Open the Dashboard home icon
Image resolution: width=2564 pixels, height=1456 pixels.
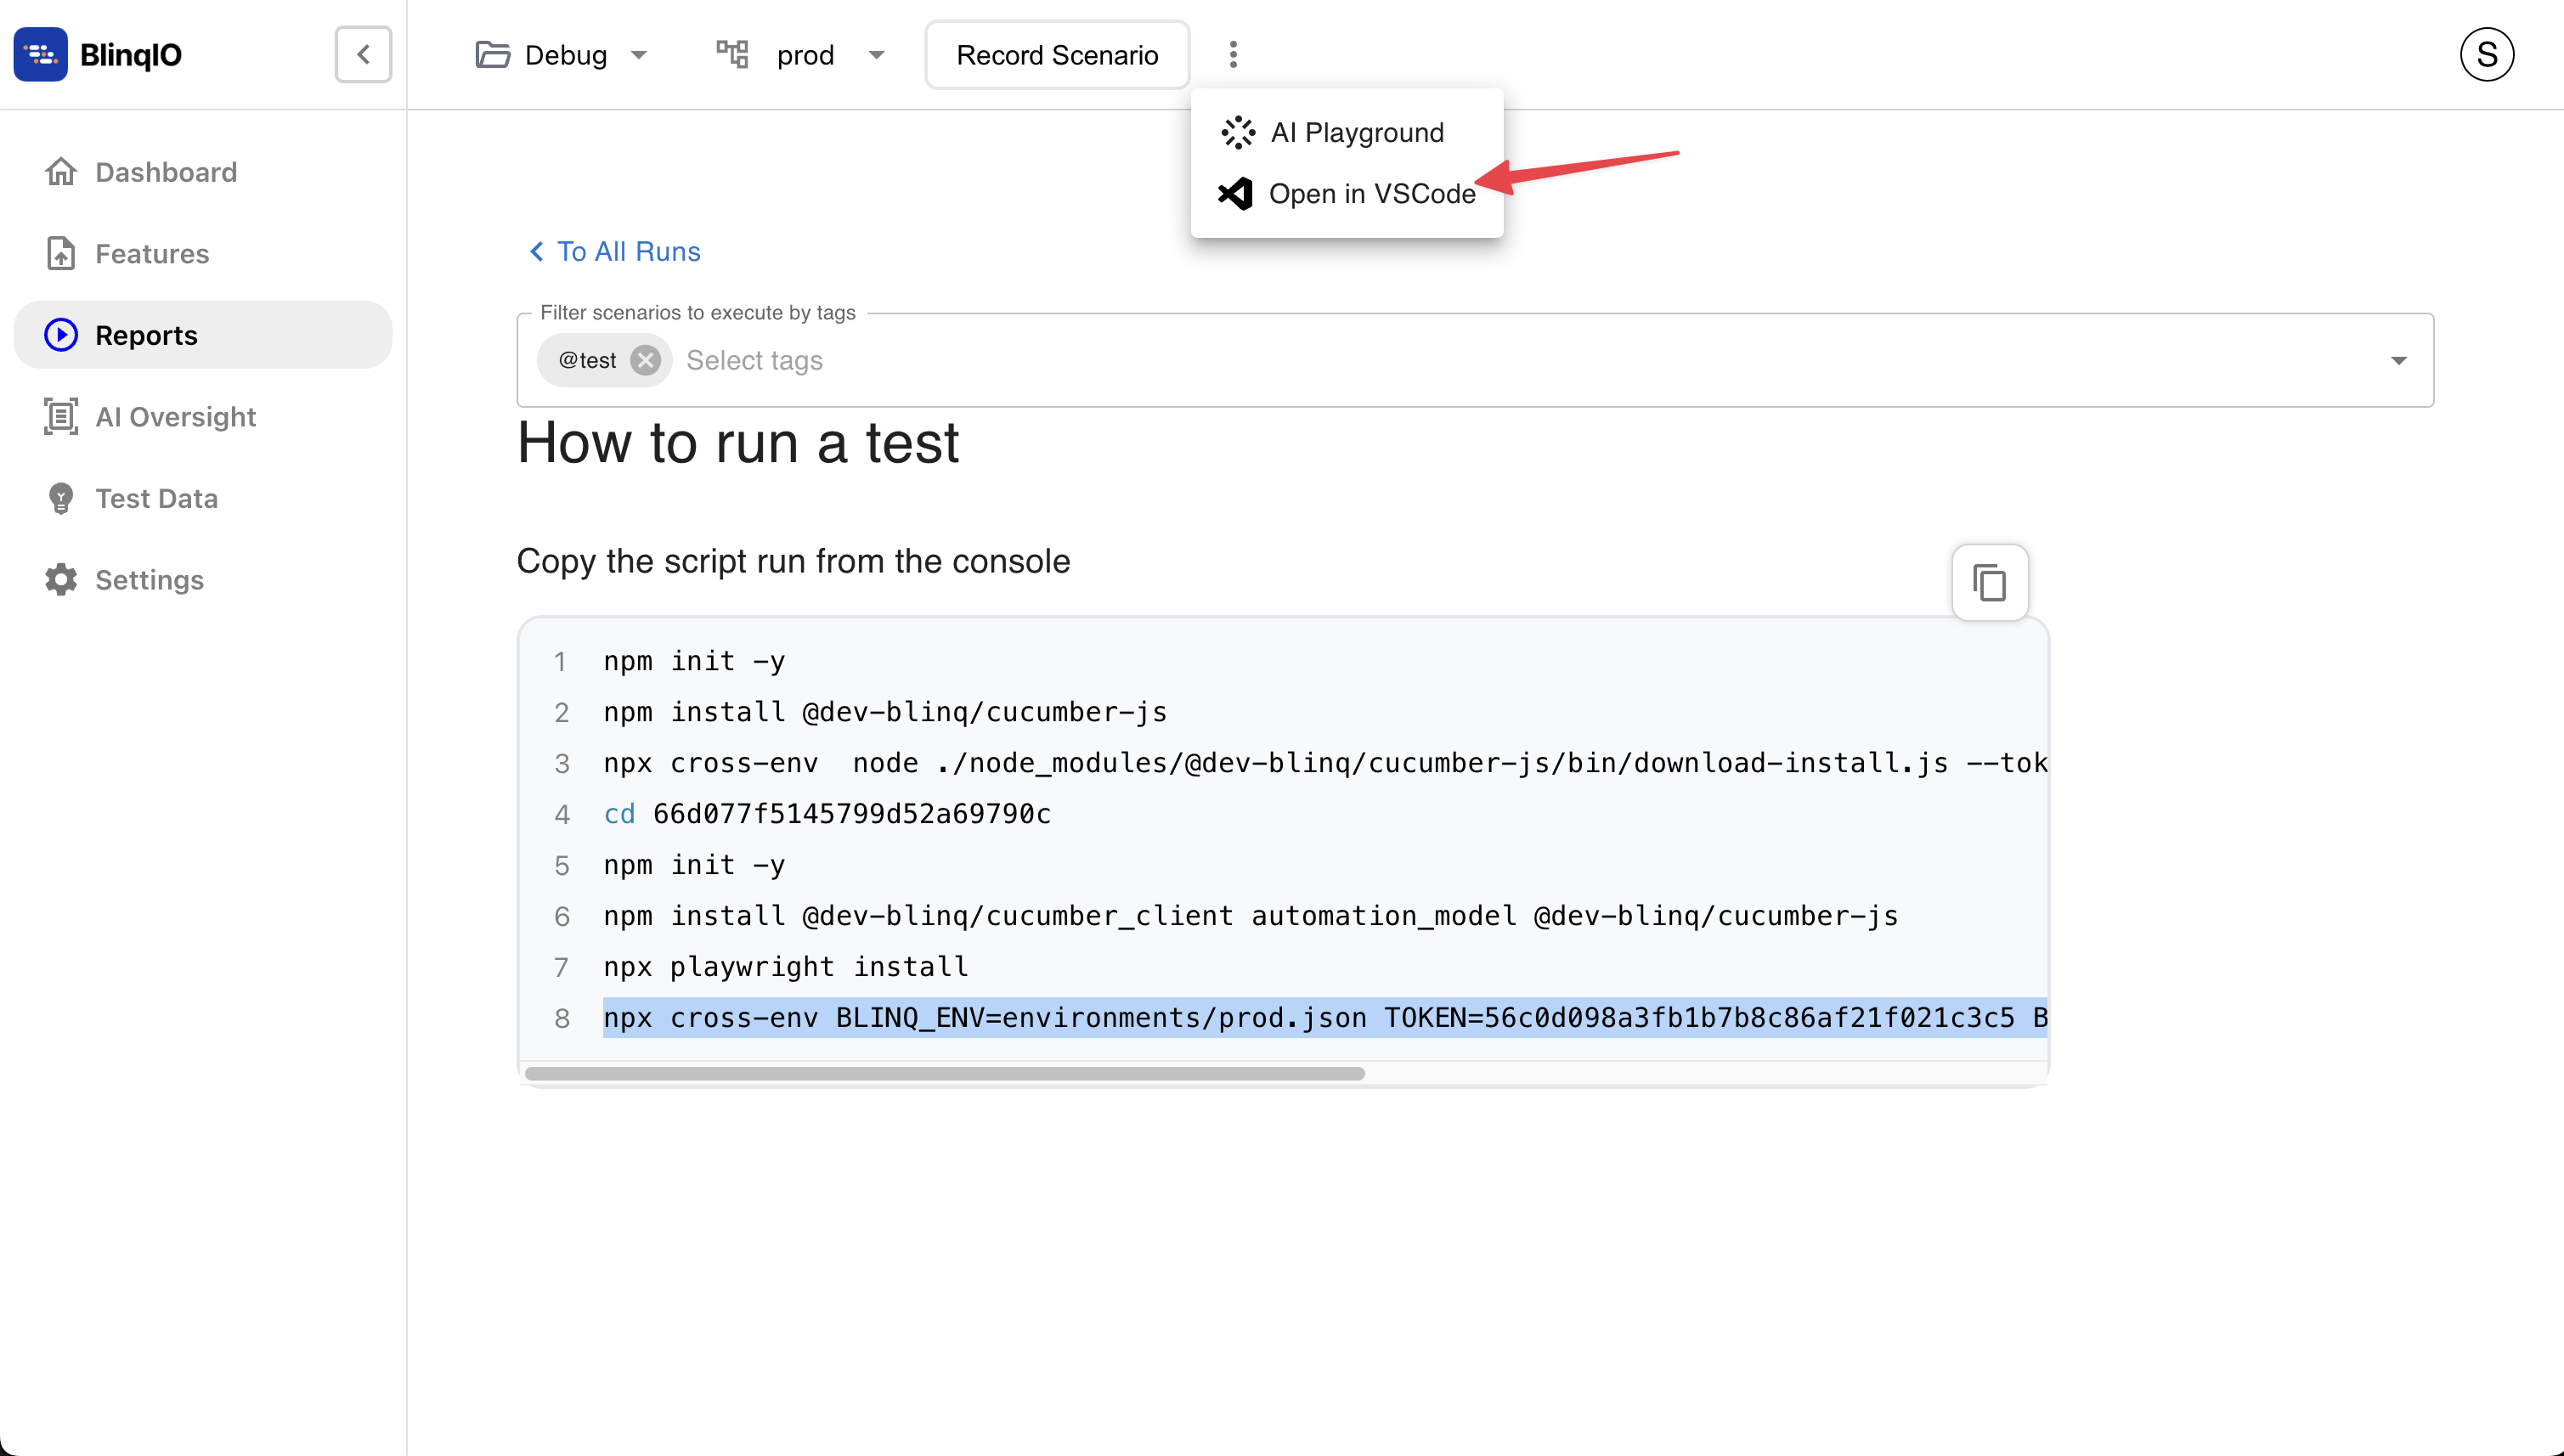click(x=61, y=172)
